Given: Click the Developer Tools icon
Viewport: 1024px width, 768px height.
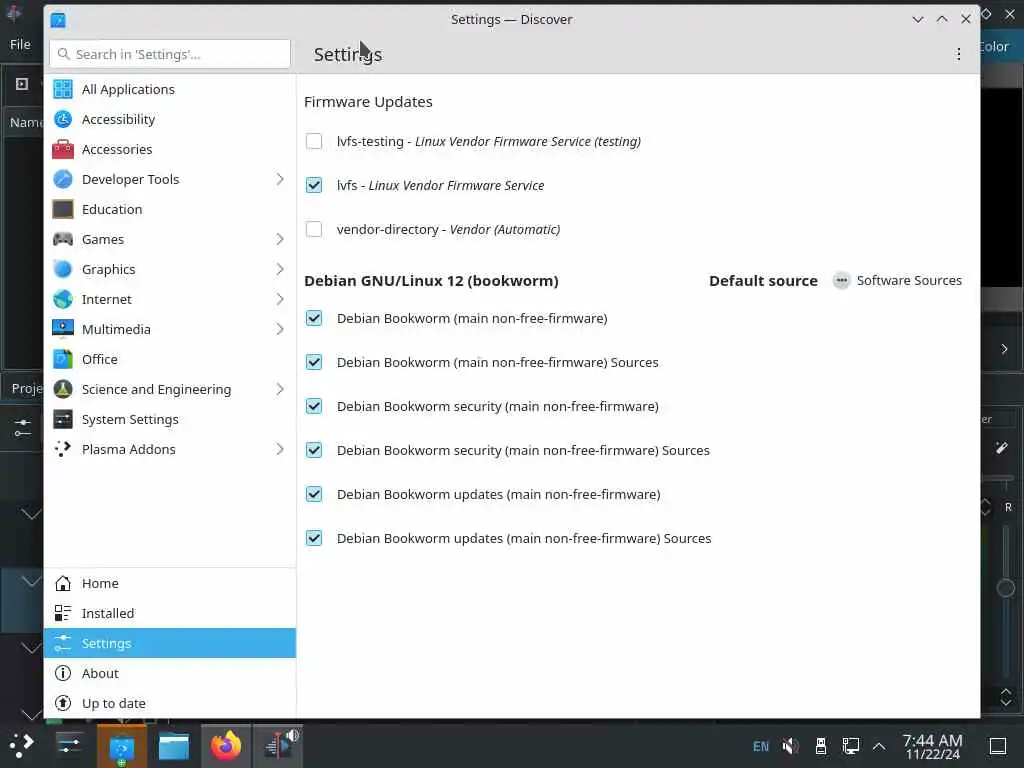Looking at the screenshot, I should [x=63, y=180].
